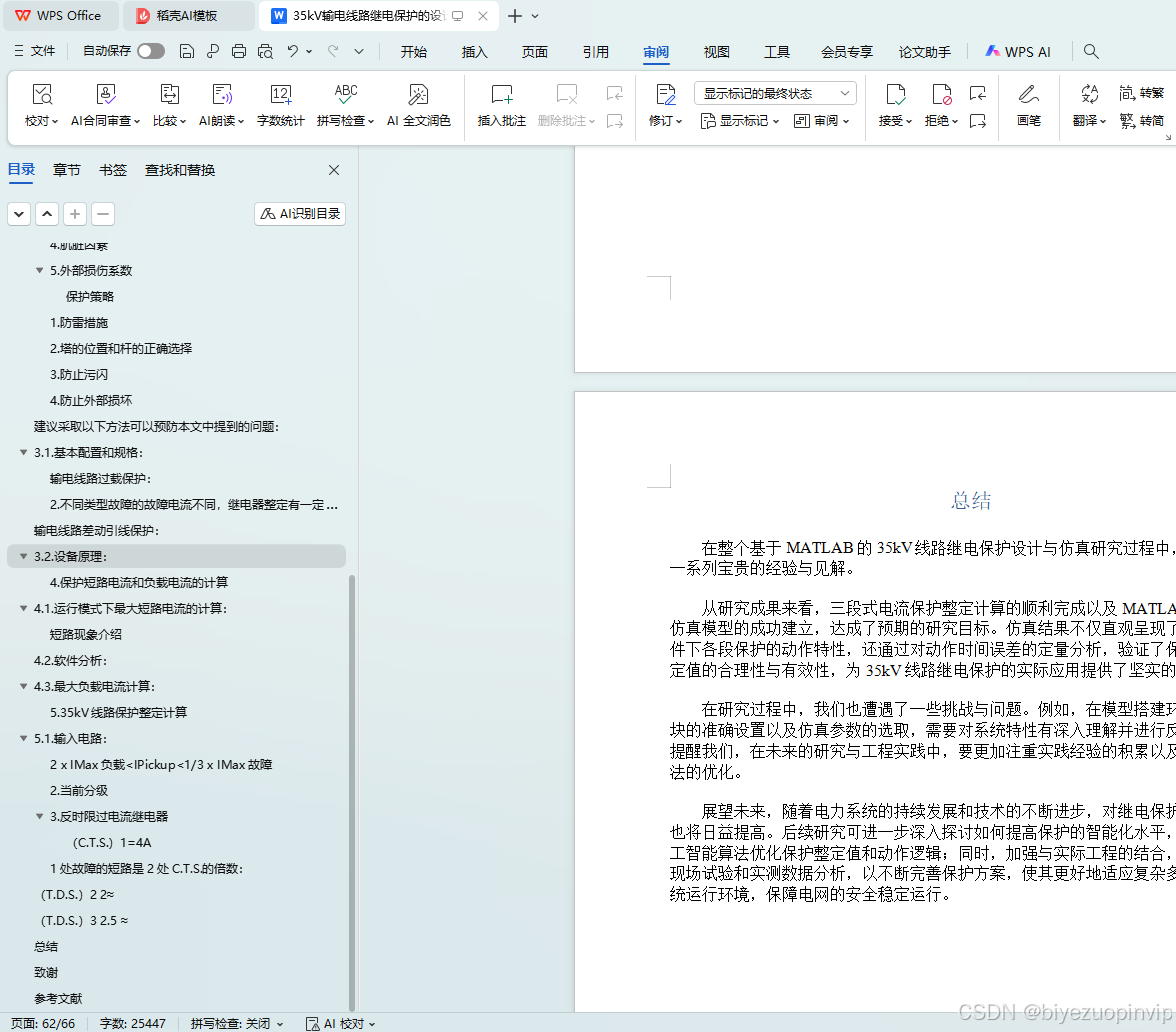Collapse the 4.3.最大负载电流计算 node
This screenshot has width=1176, height=1032.
pos(23,686)
